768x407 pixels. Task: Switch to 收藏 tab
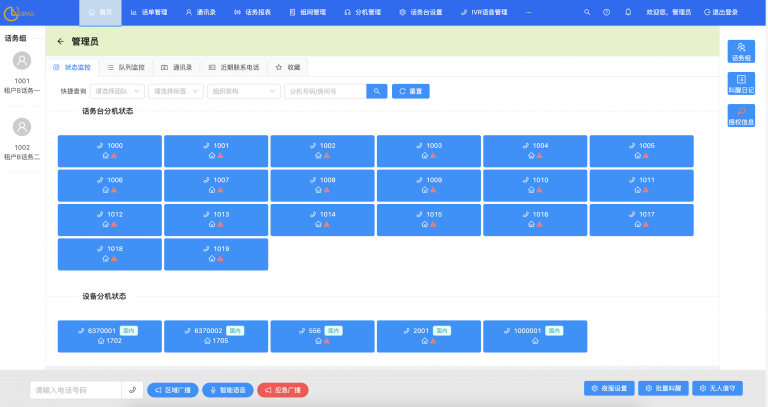[288, 68]
